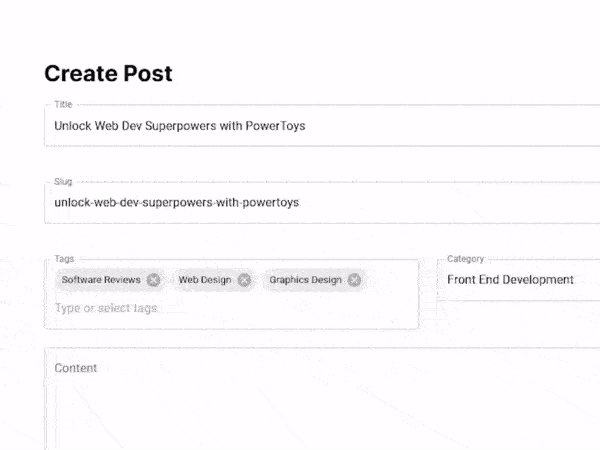Click the Front End Development category value
The width and height of the screenshot is (600, 450).
(510, 280)
